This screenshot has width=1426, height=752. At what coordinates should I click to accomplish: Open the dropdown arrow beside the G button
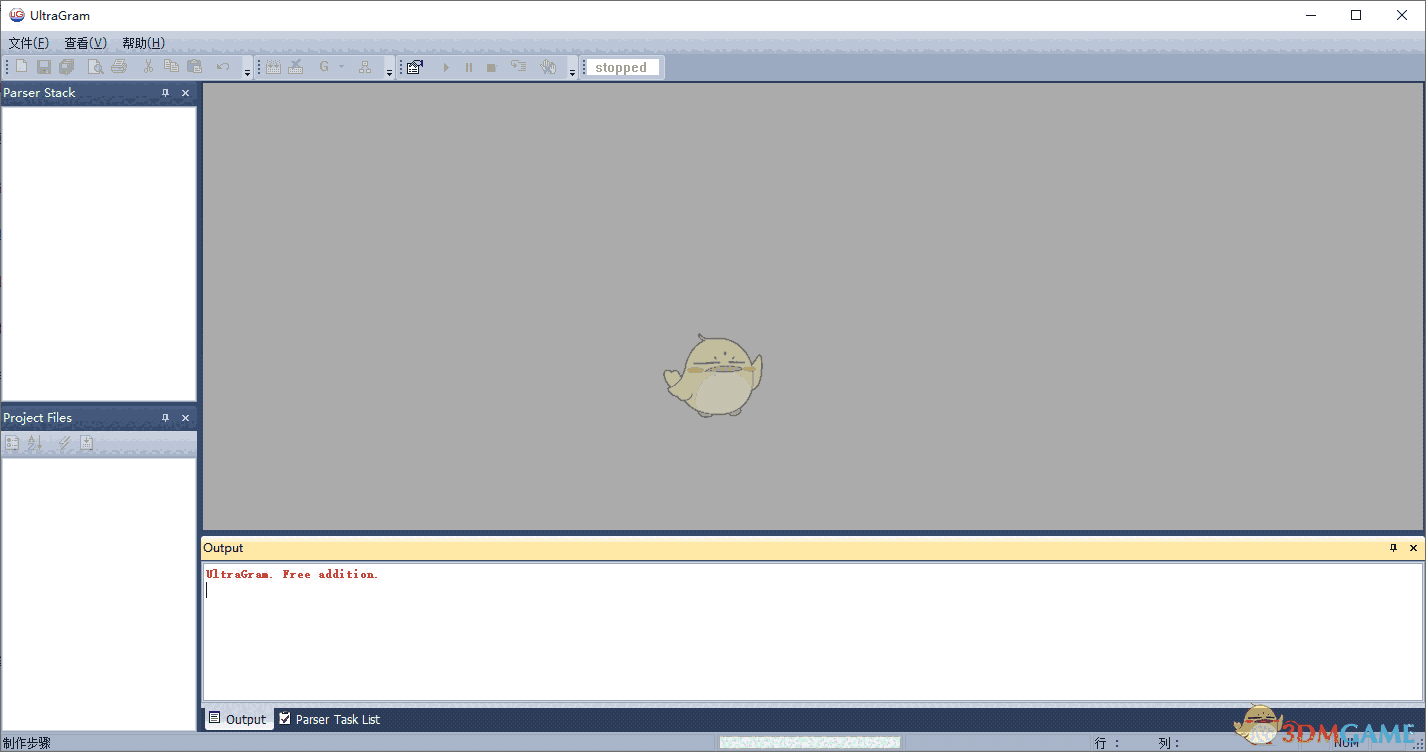341,67
